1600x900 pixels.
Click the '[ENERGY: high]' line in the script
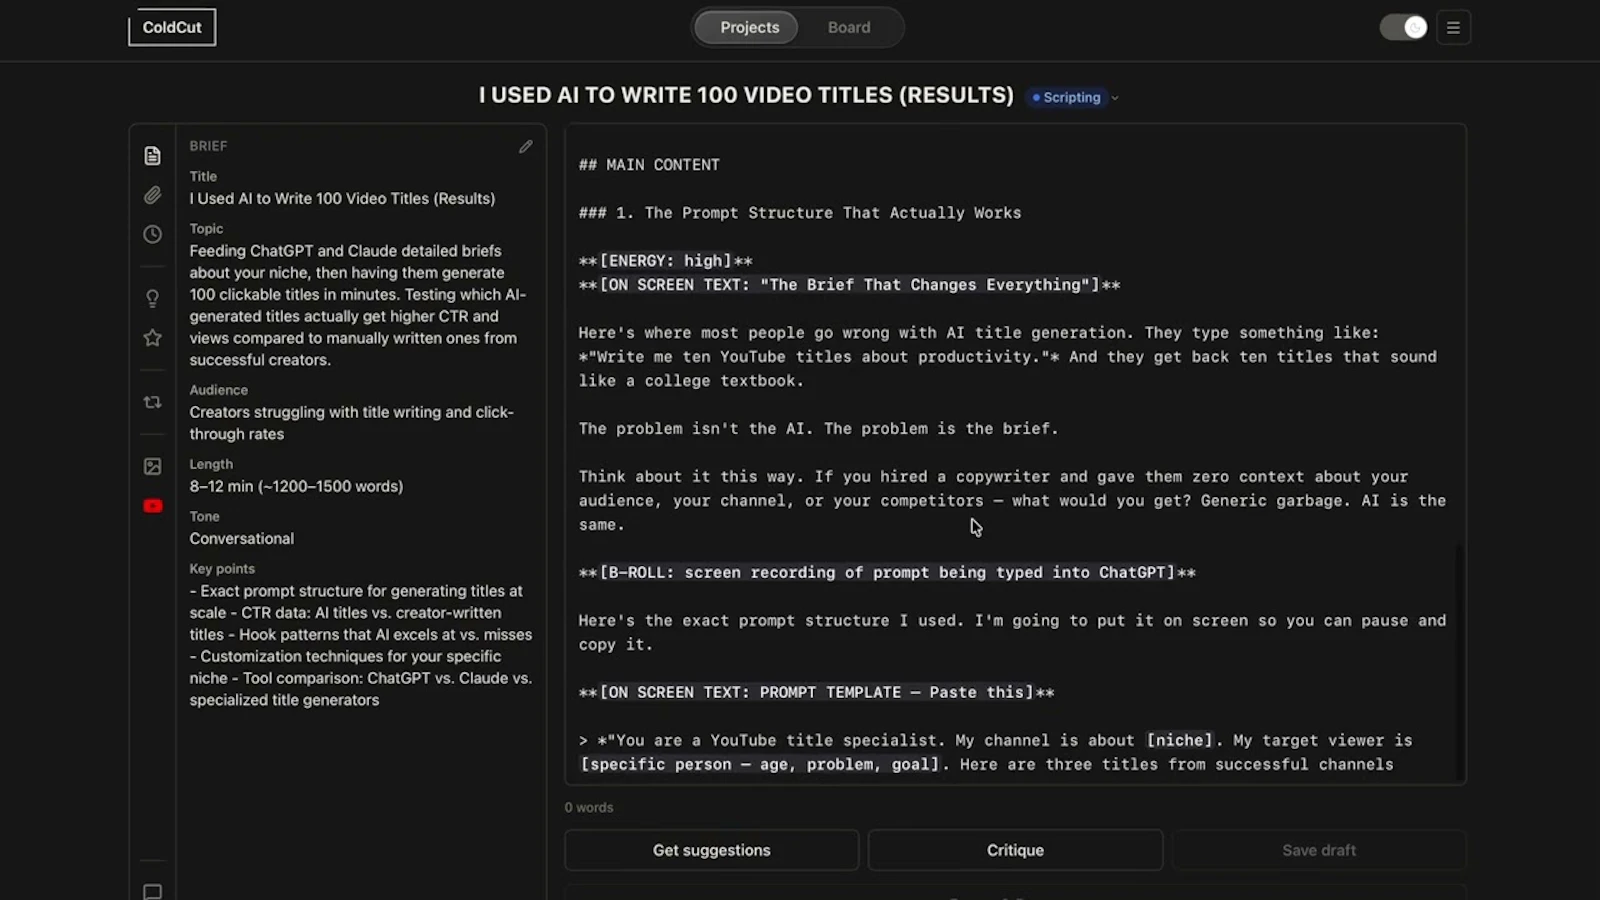click(665, 261)
